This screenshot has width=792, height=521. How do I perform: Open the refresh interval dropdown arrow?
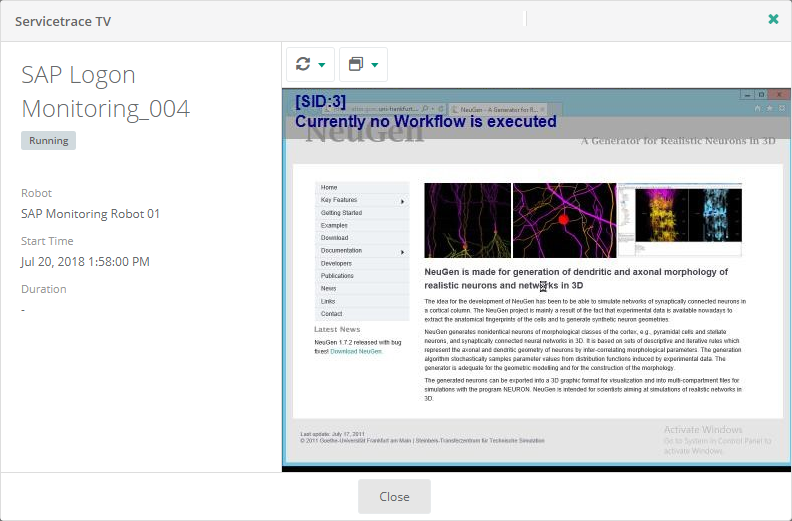coord(322,65)
